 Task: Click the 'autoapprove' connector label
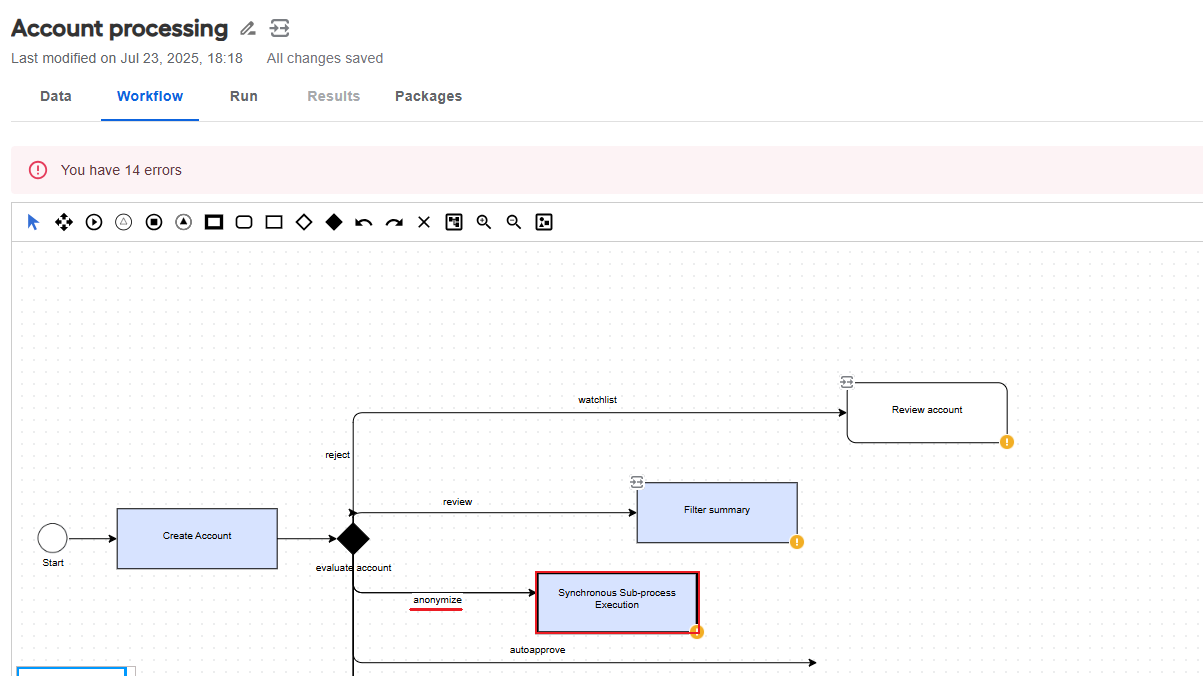(x=538, y=650)
